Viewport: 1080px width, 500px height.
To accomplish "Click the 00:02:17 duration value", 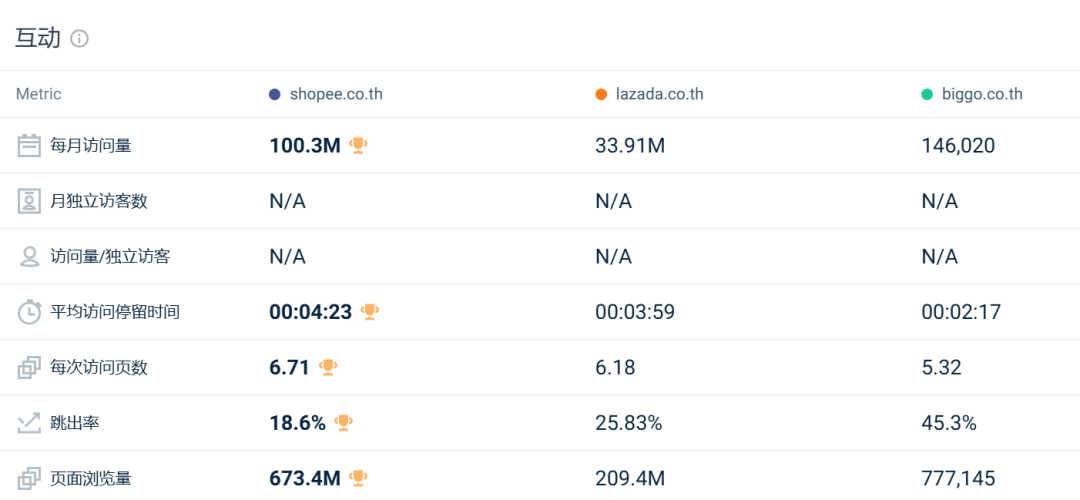I will 961,312.
